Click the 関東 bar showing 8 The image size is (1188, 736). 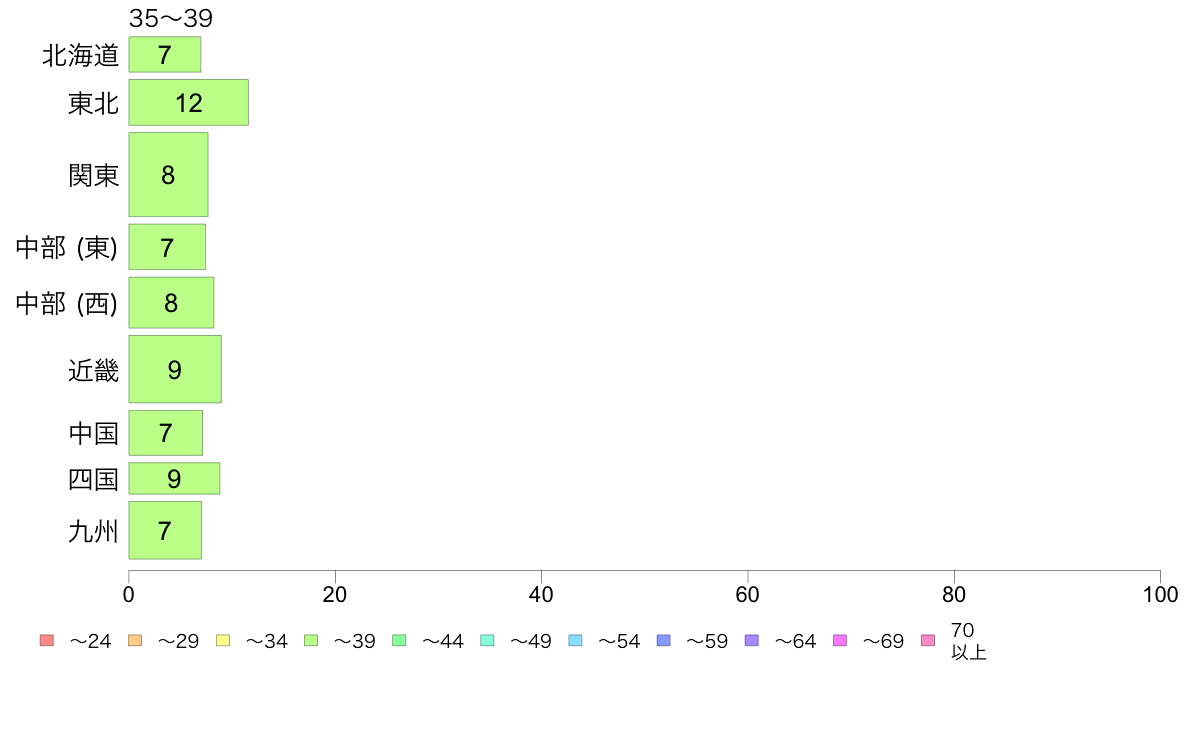click(x=168, y=174)
